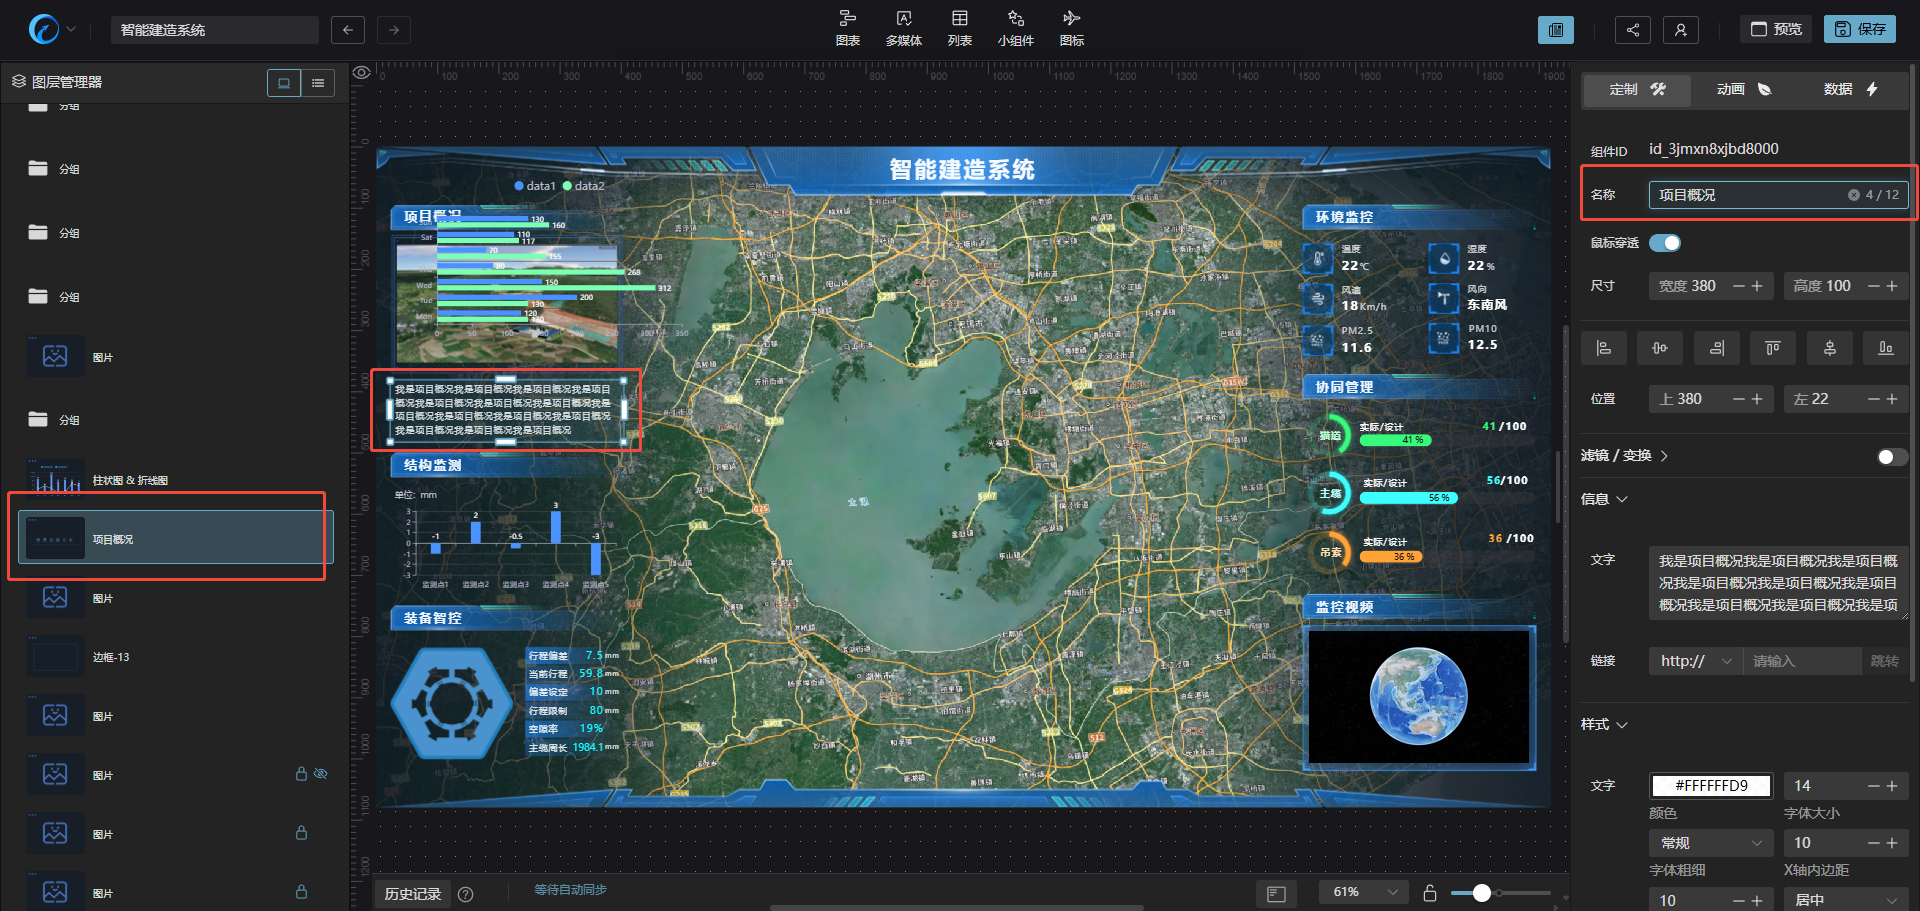Image resolution: width=1920 pixels, height=911 pixels.
Task: Switch layer manager to list view
Action: (318, 83)
